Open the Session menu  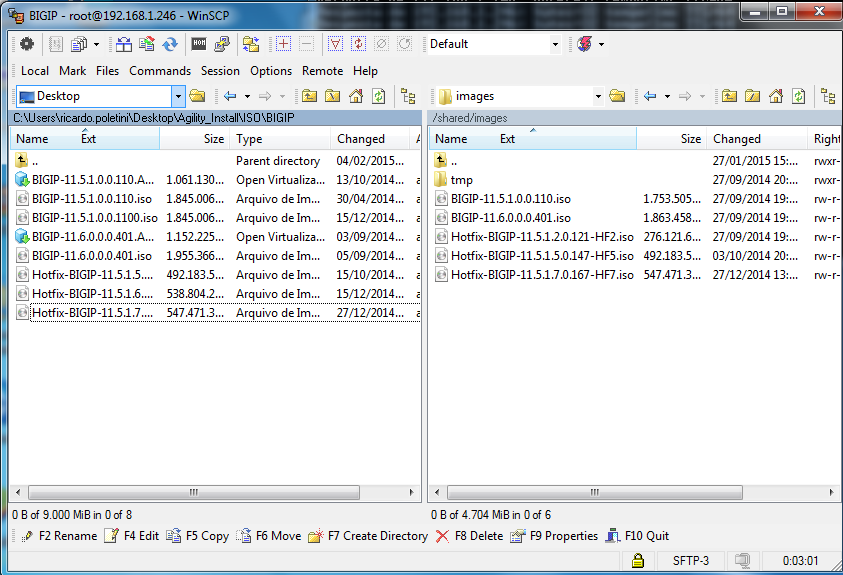click(x=220, y=71)
